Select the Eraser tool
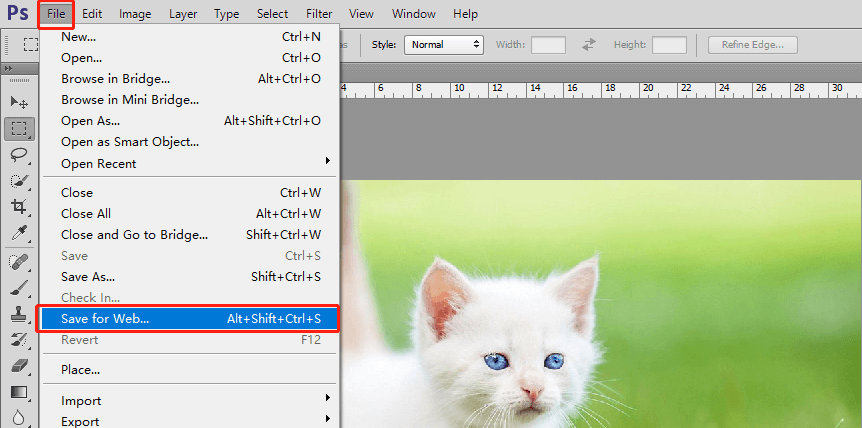Viewport: 862px width, 428px height. (19, 365)
